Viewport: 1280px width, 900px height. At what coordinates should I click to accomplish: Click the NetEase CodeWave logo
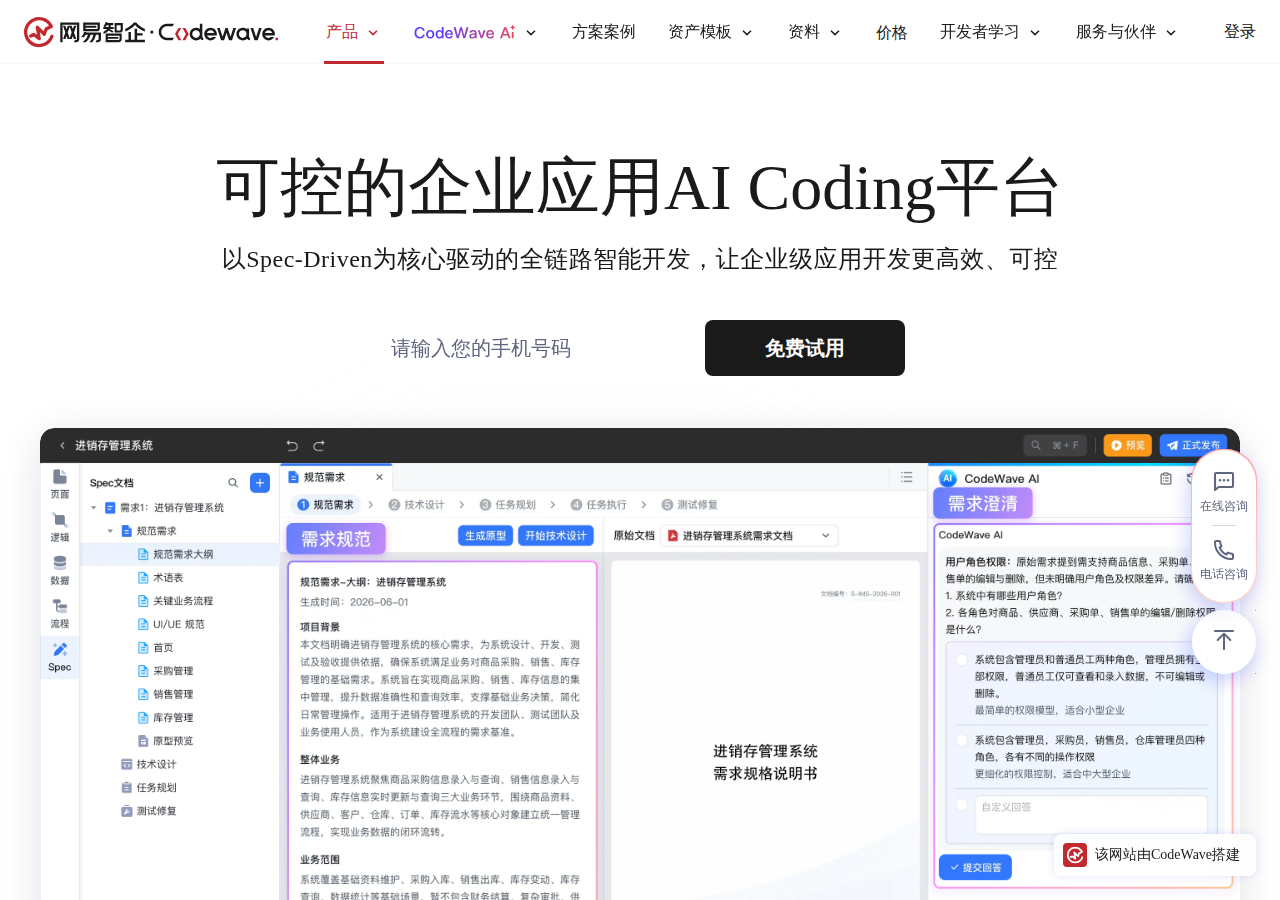coord(151,32)
